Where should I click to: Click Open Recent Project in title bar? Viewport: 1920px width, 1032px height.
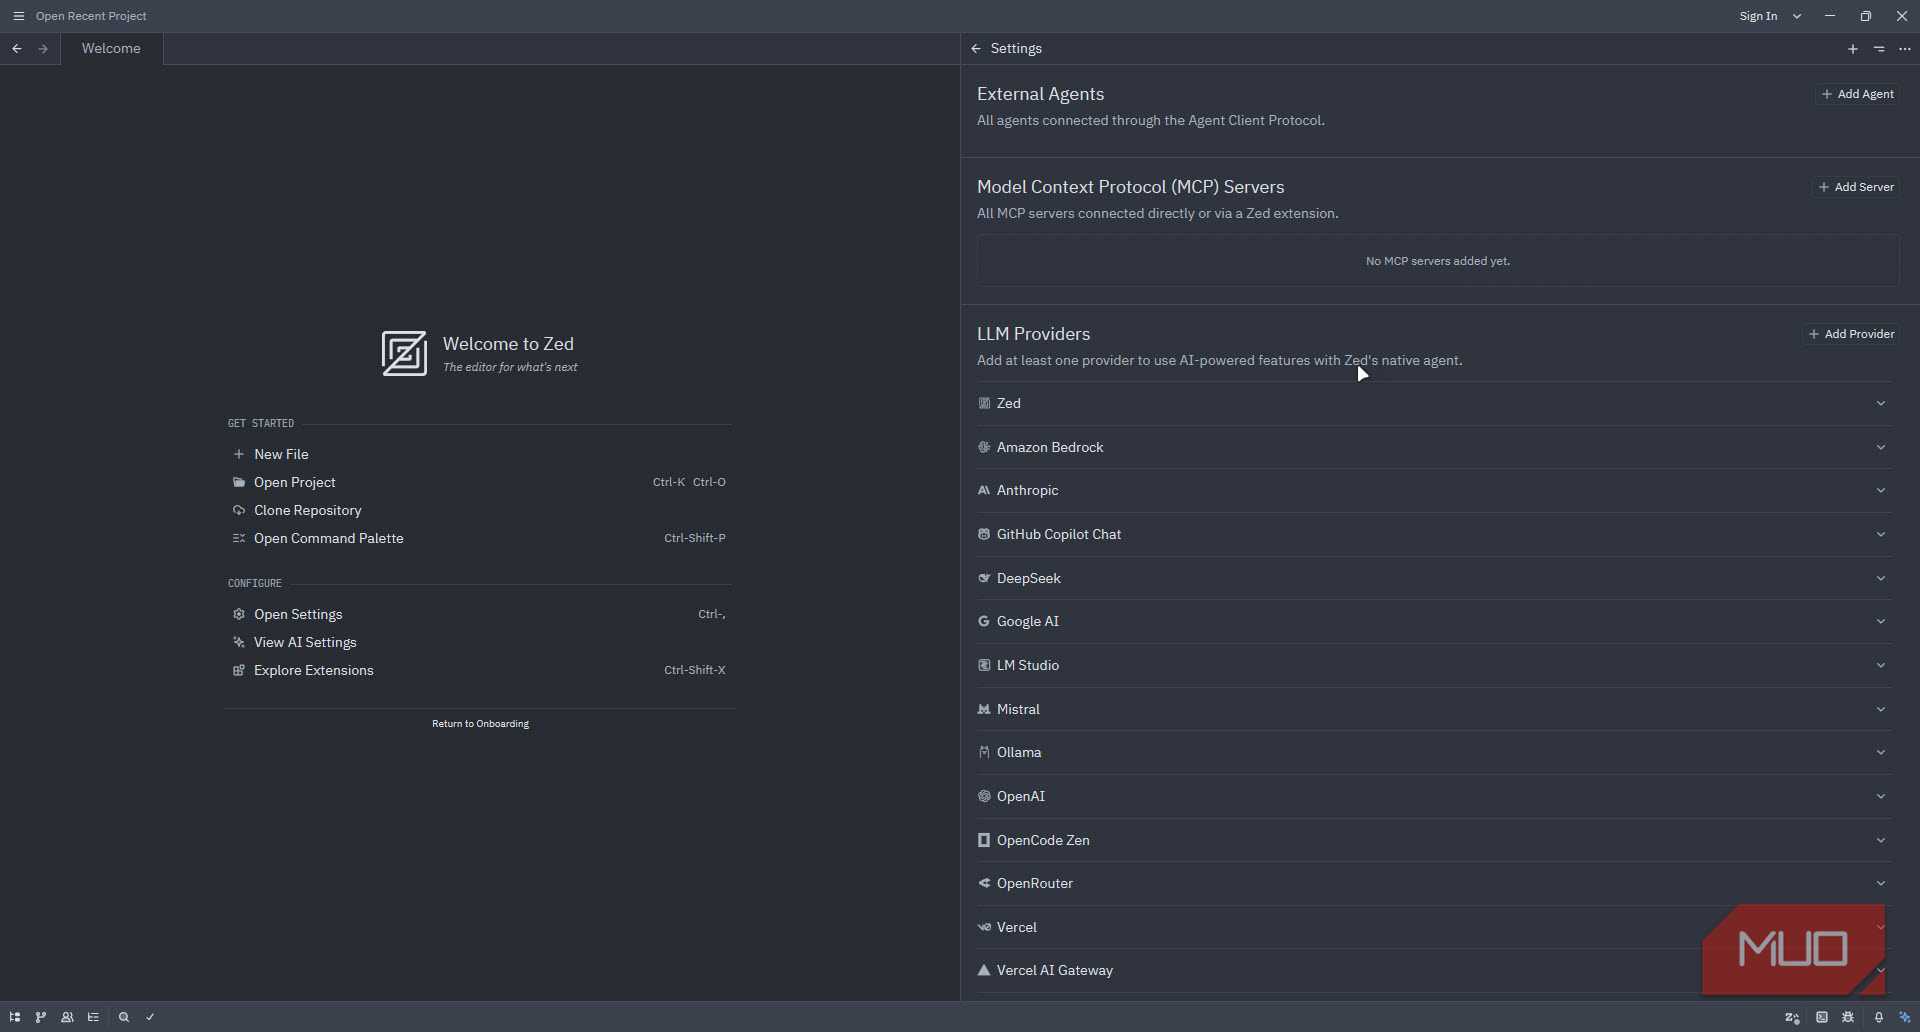(91, 16)
